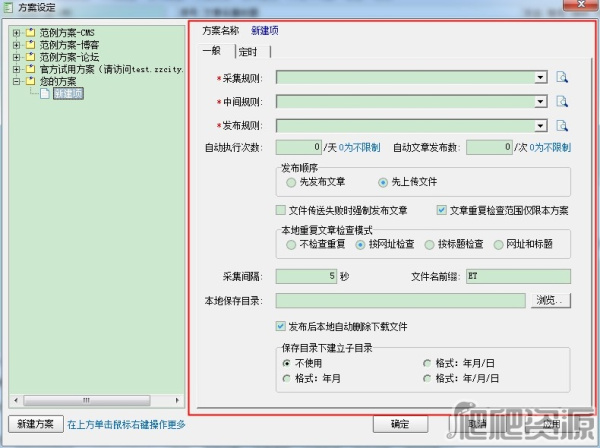Select 按标题检查 radio option
The width and height of the screenshot is (600, 448).
click(429, 245)
